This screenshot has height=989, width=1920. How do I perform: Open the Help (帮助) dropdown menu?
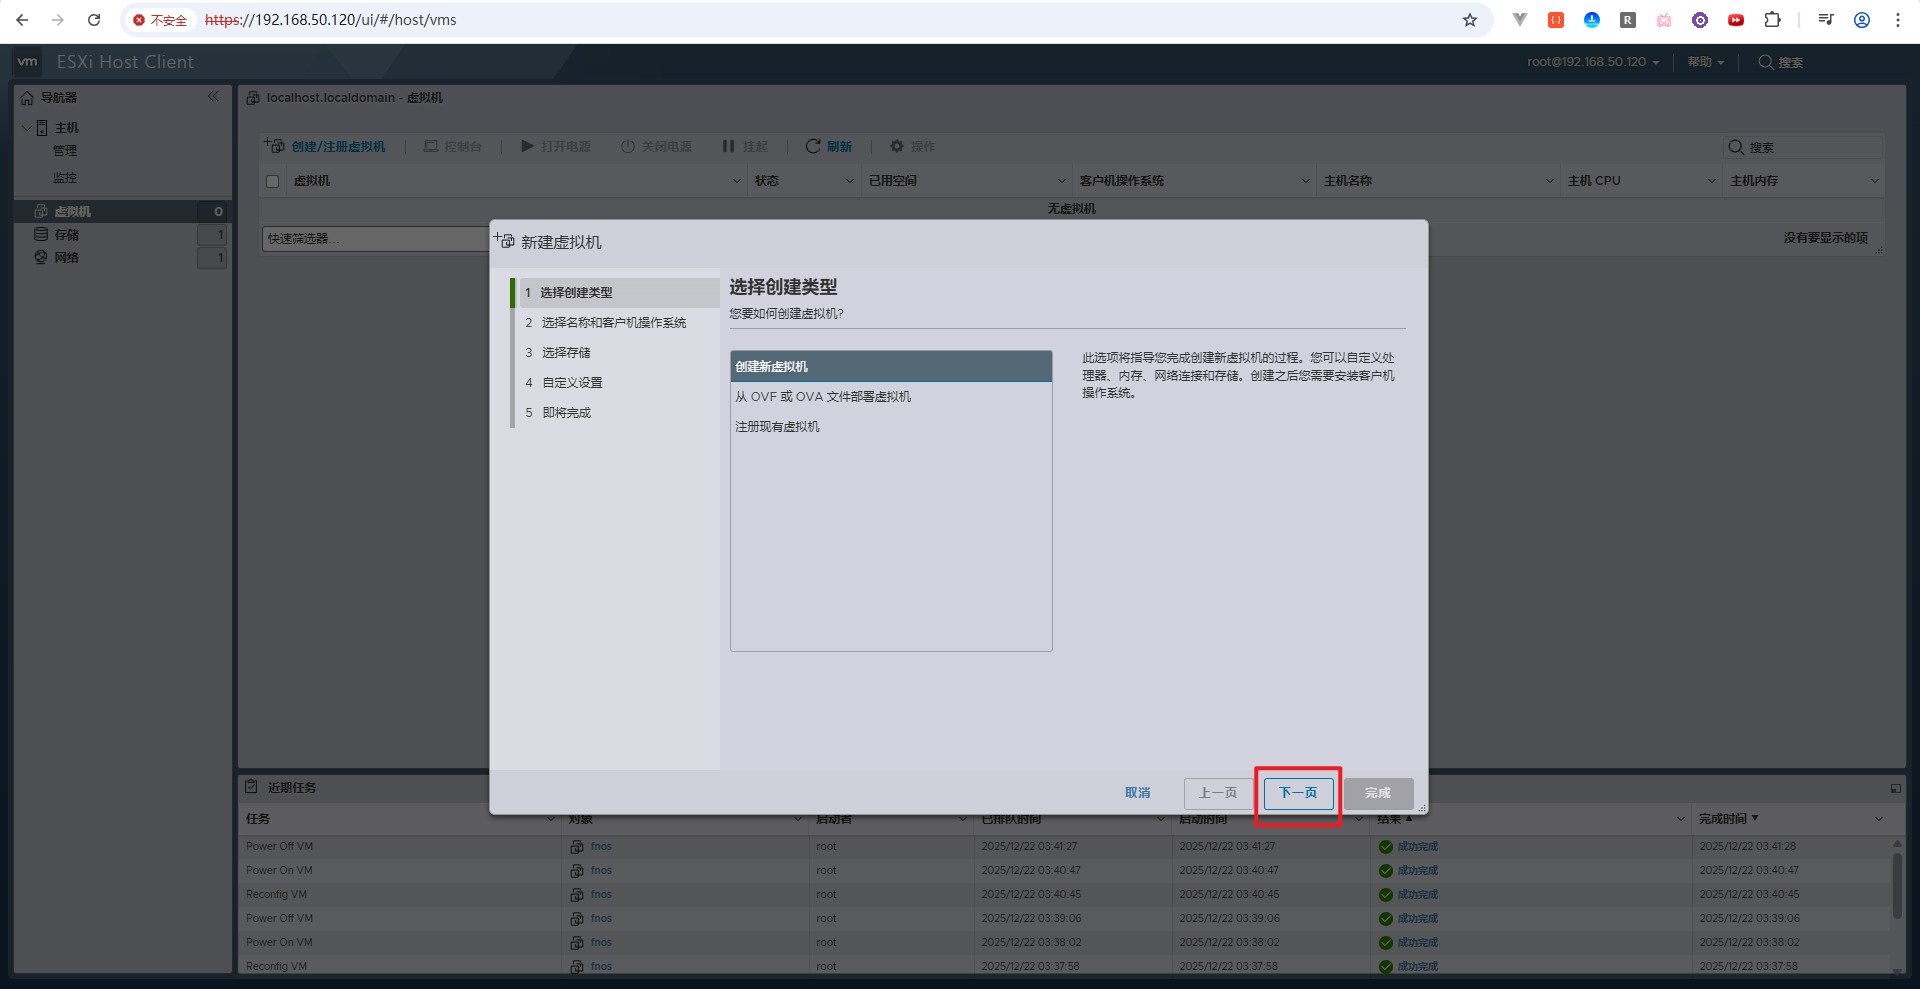pos(1705,62)
